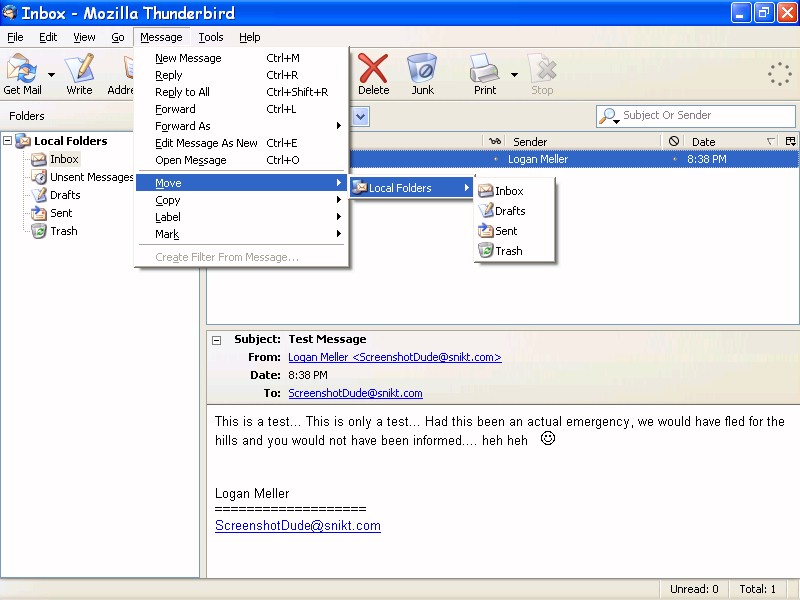Click the smiley emoticon in message
This screenshot has height=600, width=800.
click(x=547, y=438)
